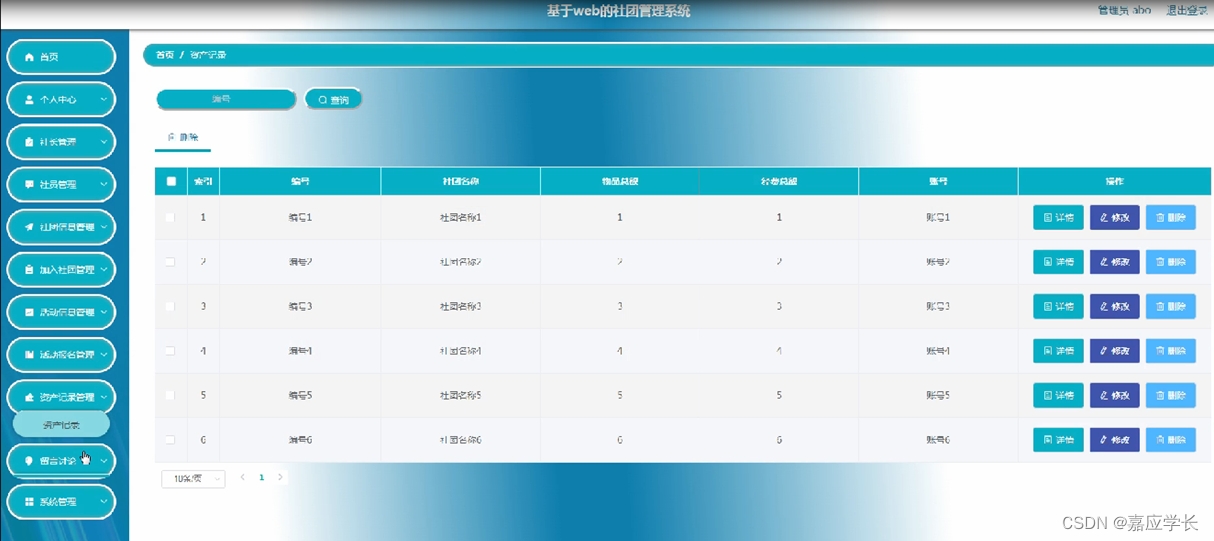The image size is (1214, 541).
Task: Click the icon beside 资产记录管理
Action: [29, 397]
